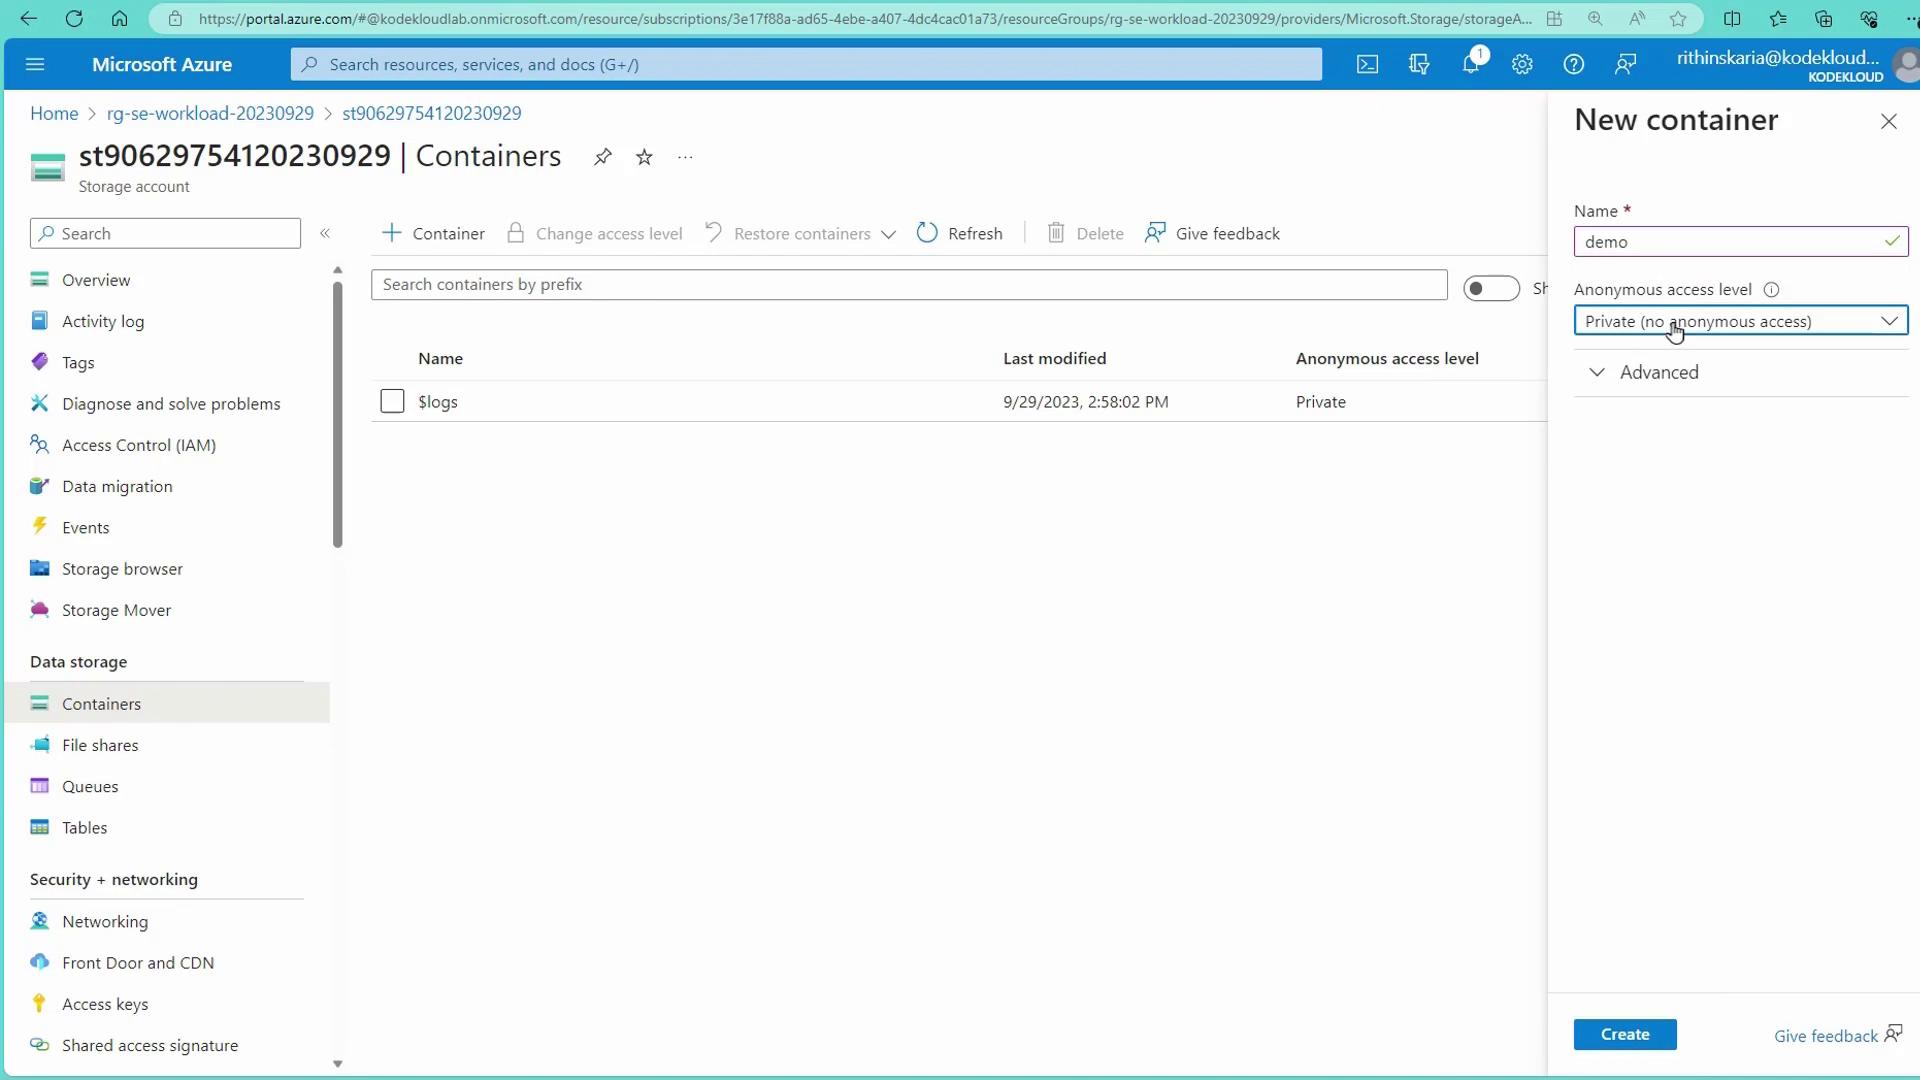Toggle the show deleted containers switch

tap(1490, 288)
